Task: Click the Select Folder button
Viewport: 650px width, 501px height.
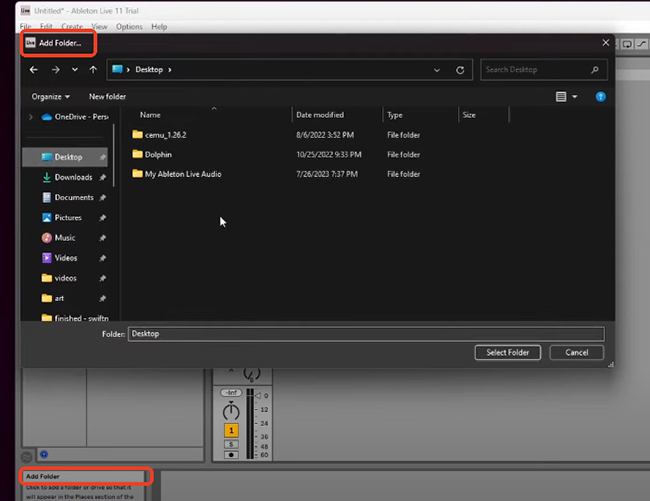Action: click(507, 353)
